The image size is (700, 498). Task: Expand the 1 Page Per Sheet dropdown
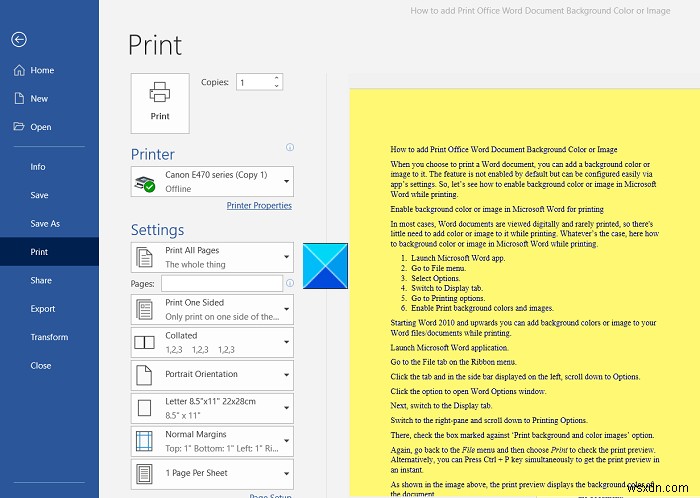tap(286, 473)
